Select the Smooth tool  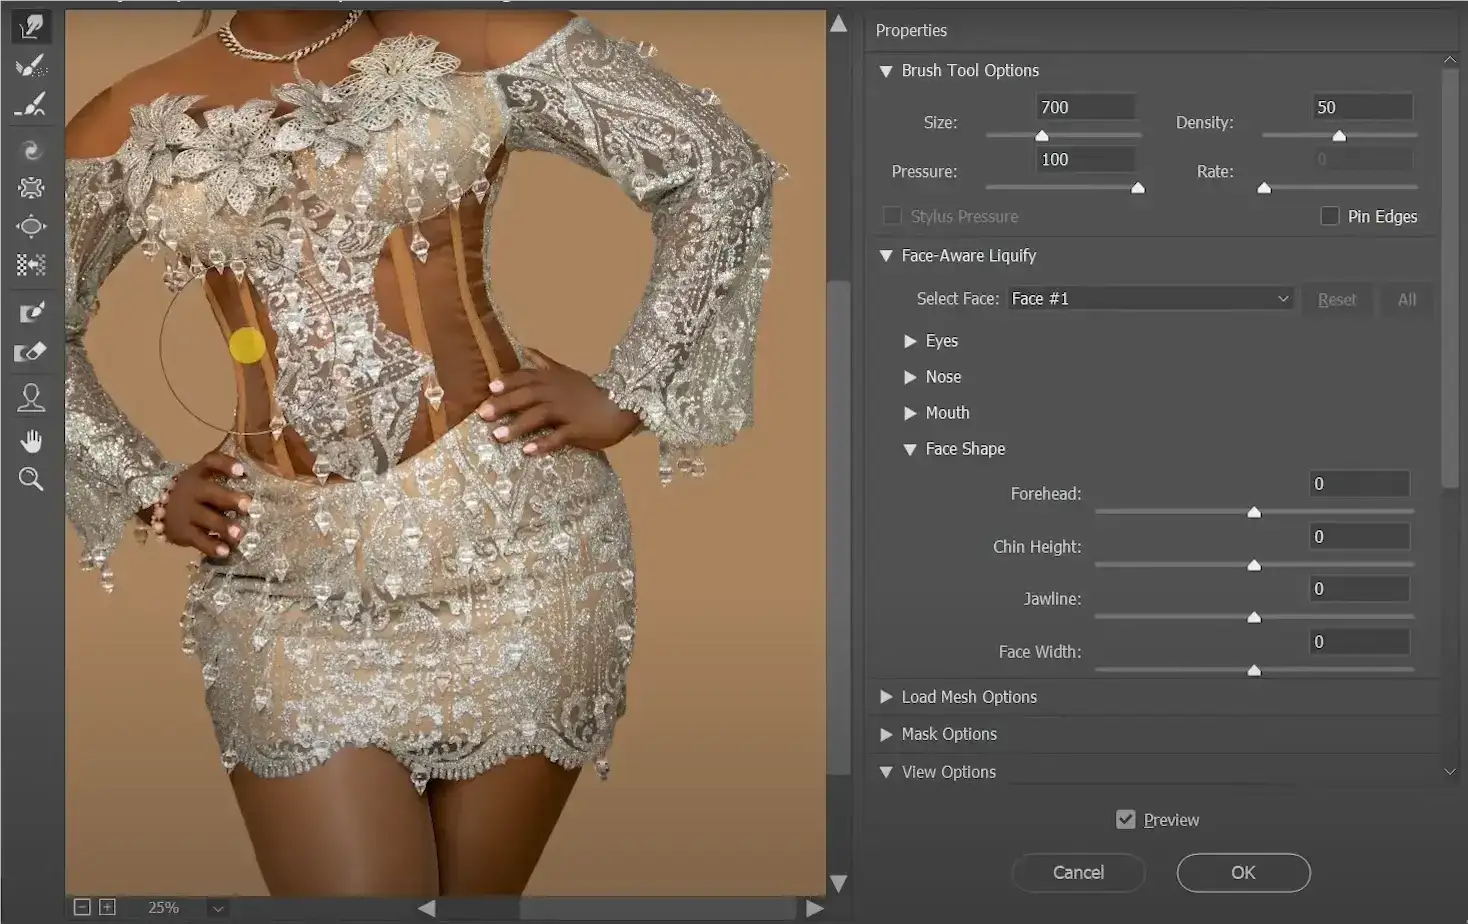tap(31, 106)
